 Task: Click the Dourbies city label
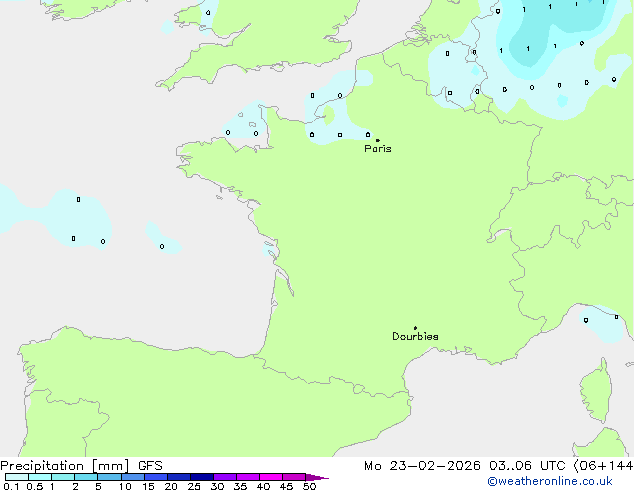tap(415, 336)
